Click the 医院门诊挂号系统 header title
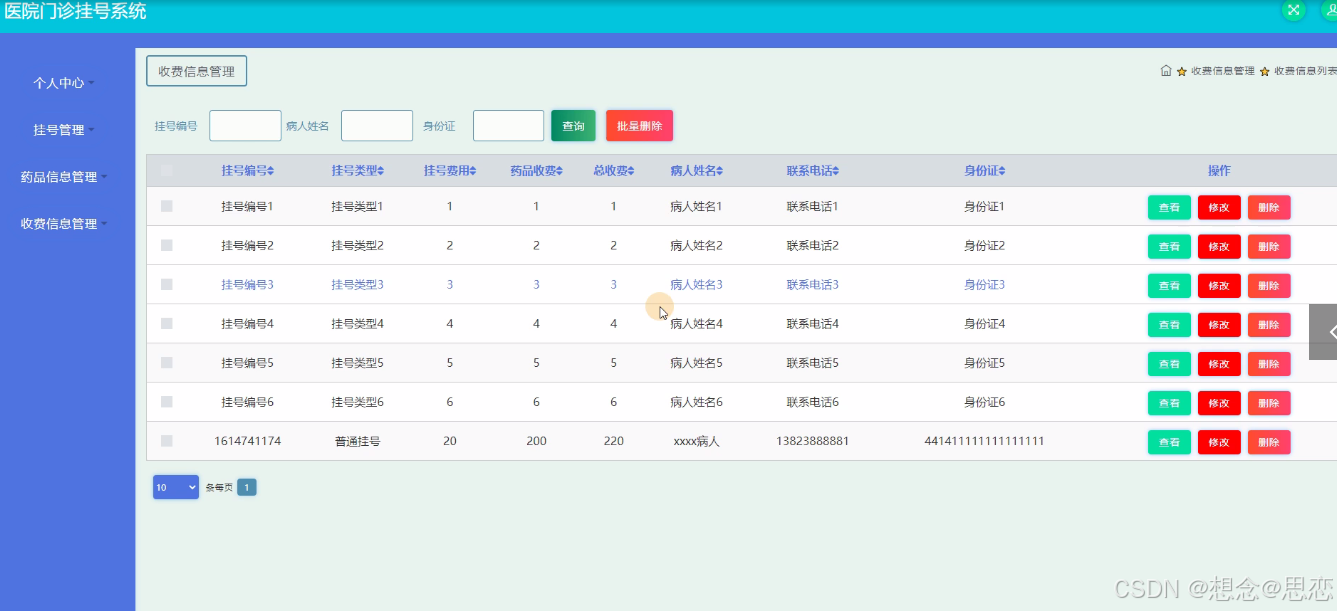This screenshot has height=611, width=1337. tap(76, 11)
